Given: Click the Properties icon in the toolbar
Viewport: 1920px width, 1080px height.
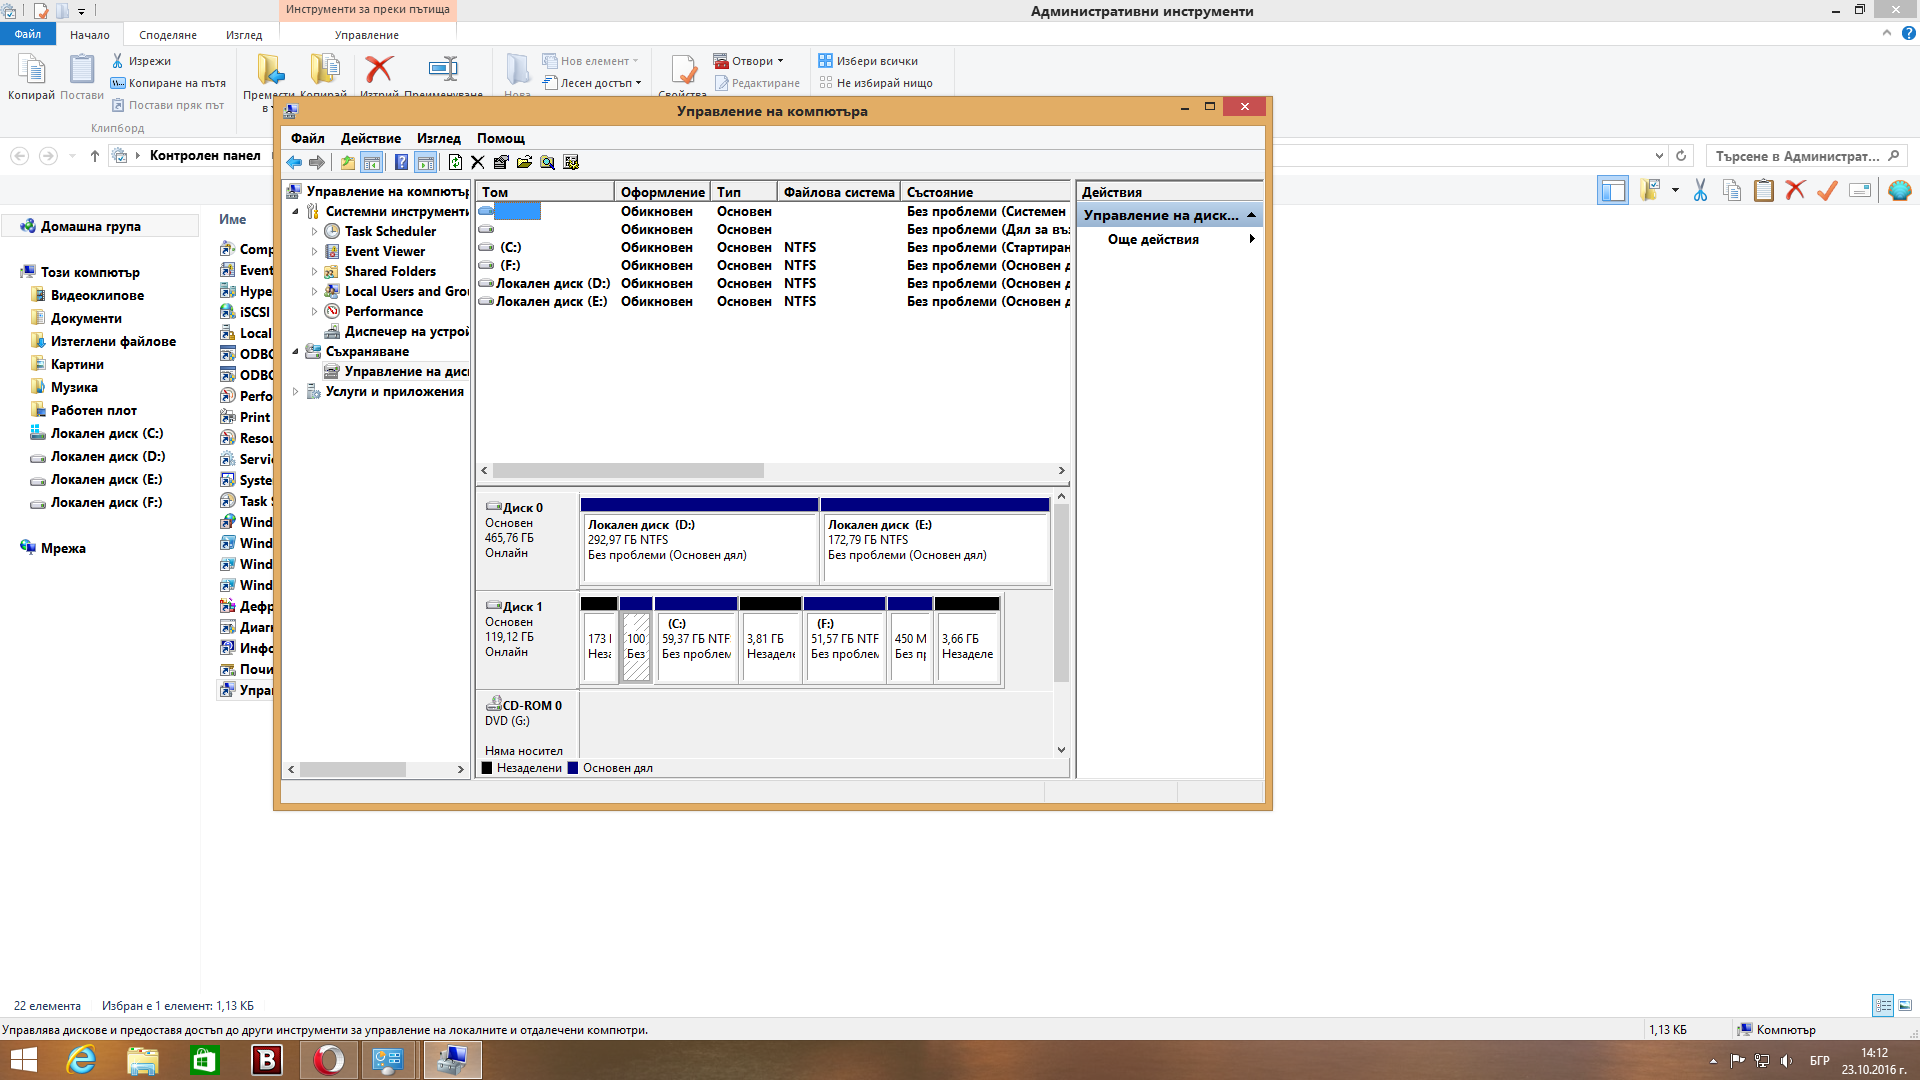Looking at the screenshot, I should point(501,162).
